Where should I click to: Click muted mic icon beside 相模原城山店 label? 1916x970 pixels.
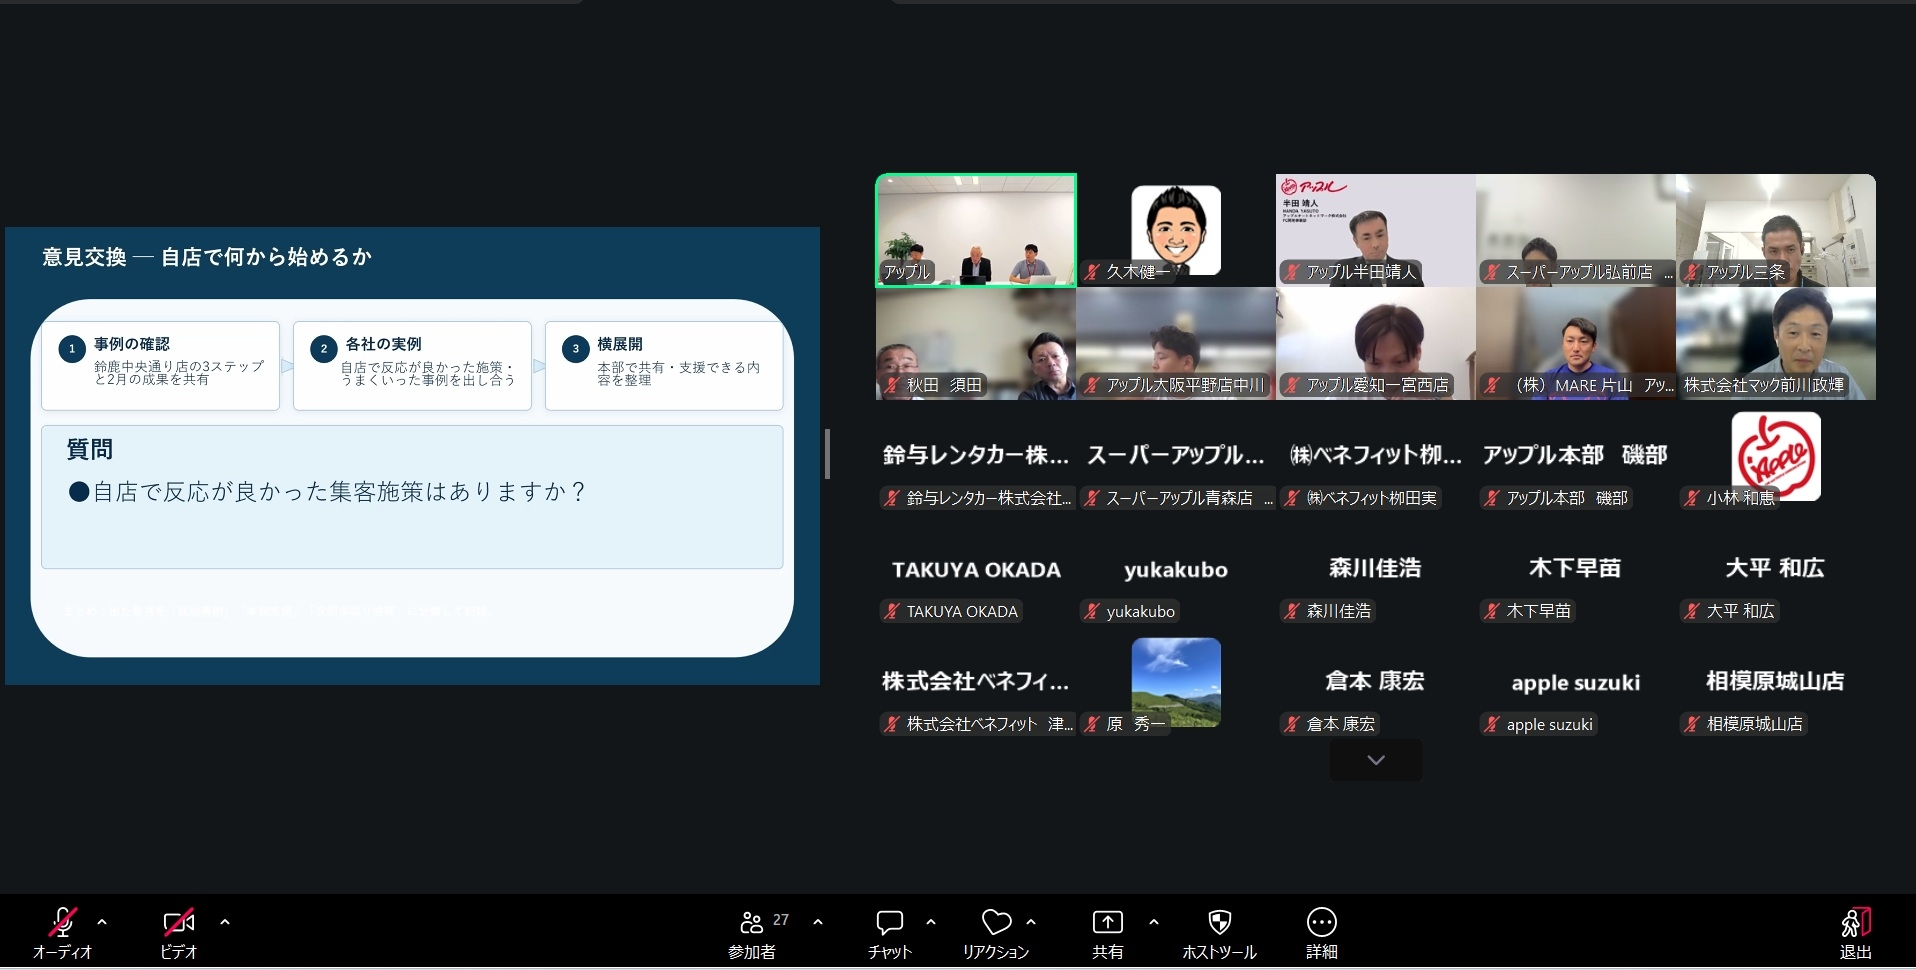point(1692,724)
